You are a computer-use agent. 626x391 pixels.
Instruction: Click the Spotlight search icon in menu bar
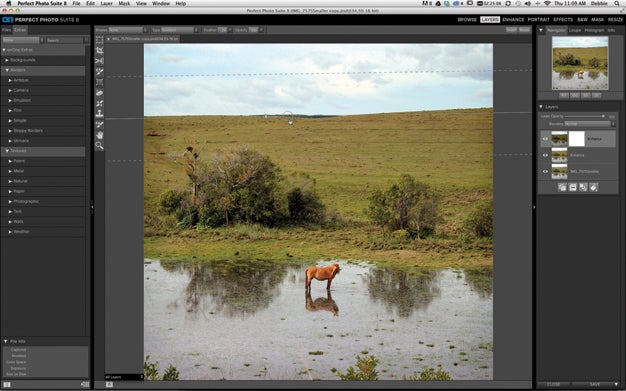click(x=617, y=4)
